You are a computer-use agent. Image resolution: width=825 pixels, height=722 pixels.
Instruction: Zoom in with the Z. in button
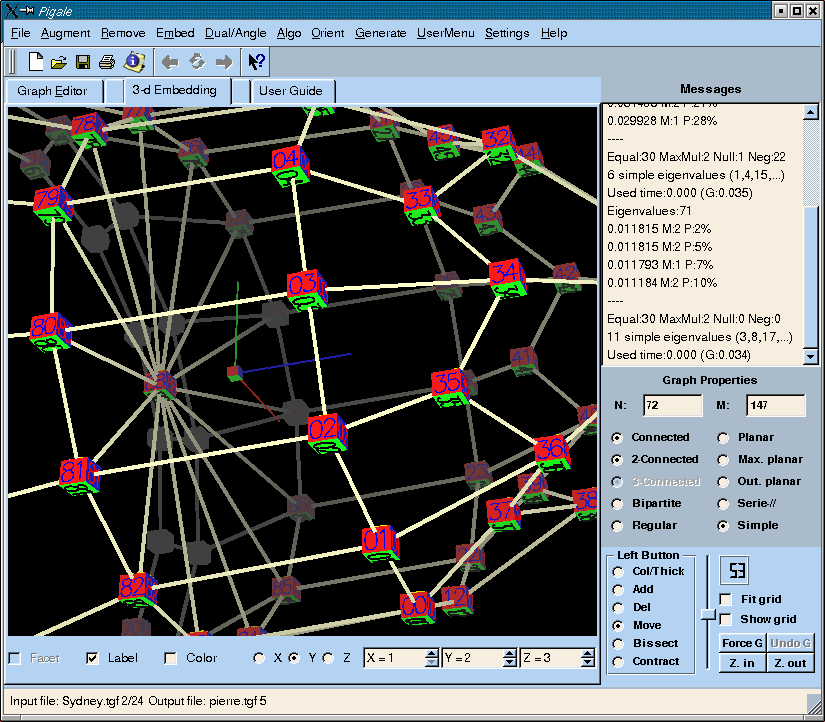pyautogui.click(x=741, y=663)
